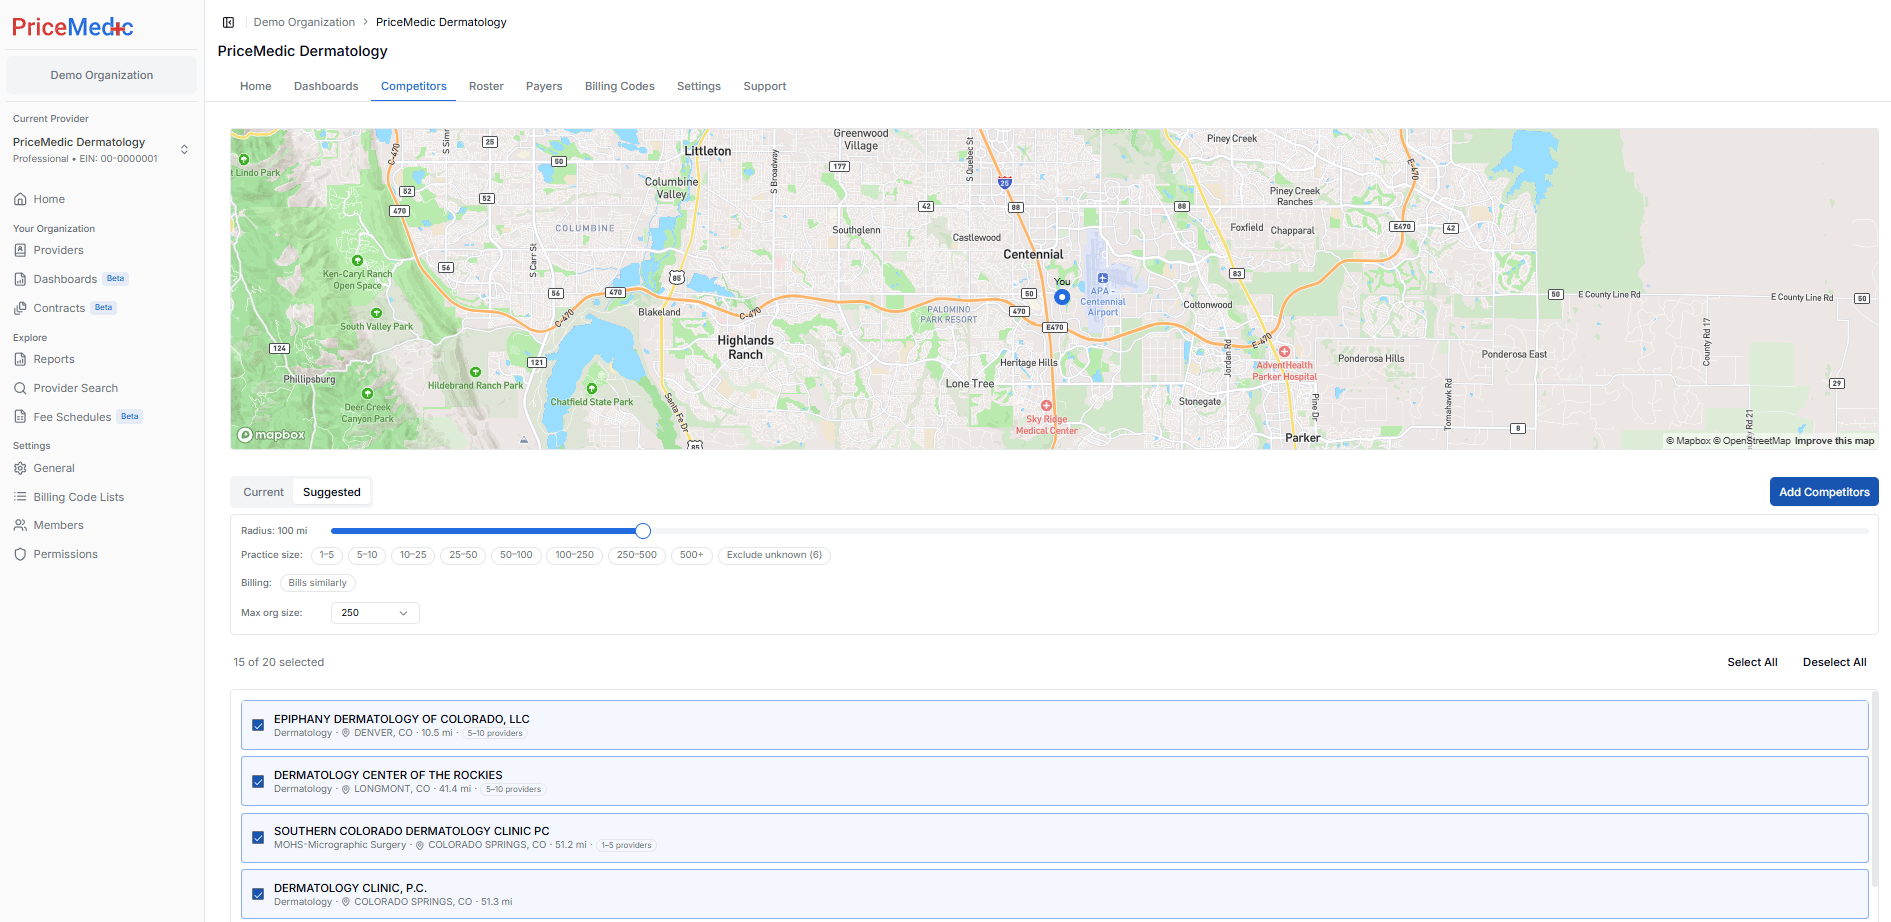Uncheck Epiphany Dermatology of Colorado checkbox
Image resolution: width=1891 pixels, height=922 pixels.
coord(258,725)
